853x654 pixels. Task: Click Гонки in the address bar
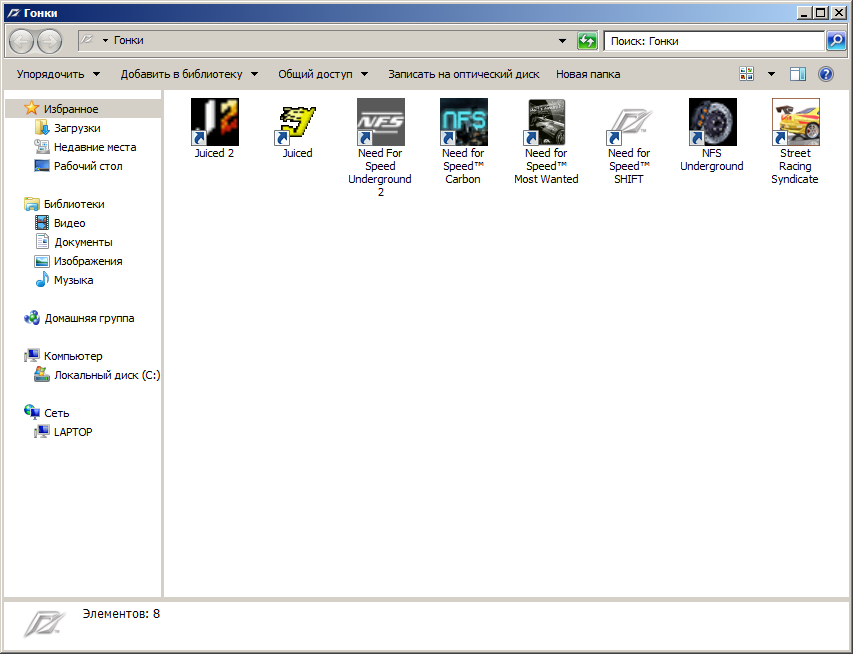129,40
